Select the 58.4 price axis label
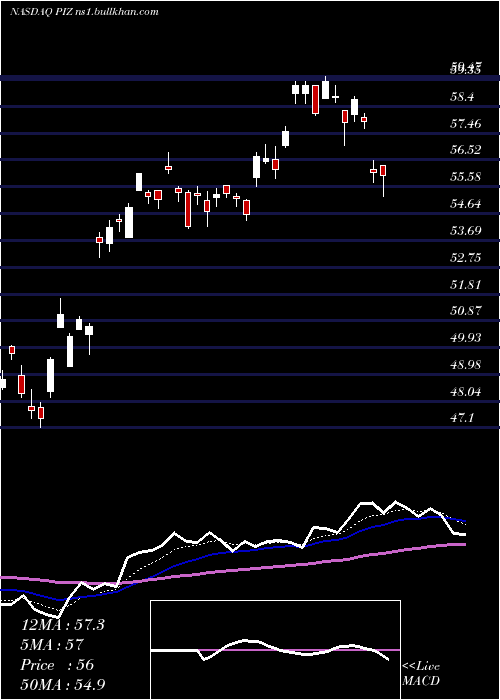The image size is (500, 700). click(x=463, y=96)
